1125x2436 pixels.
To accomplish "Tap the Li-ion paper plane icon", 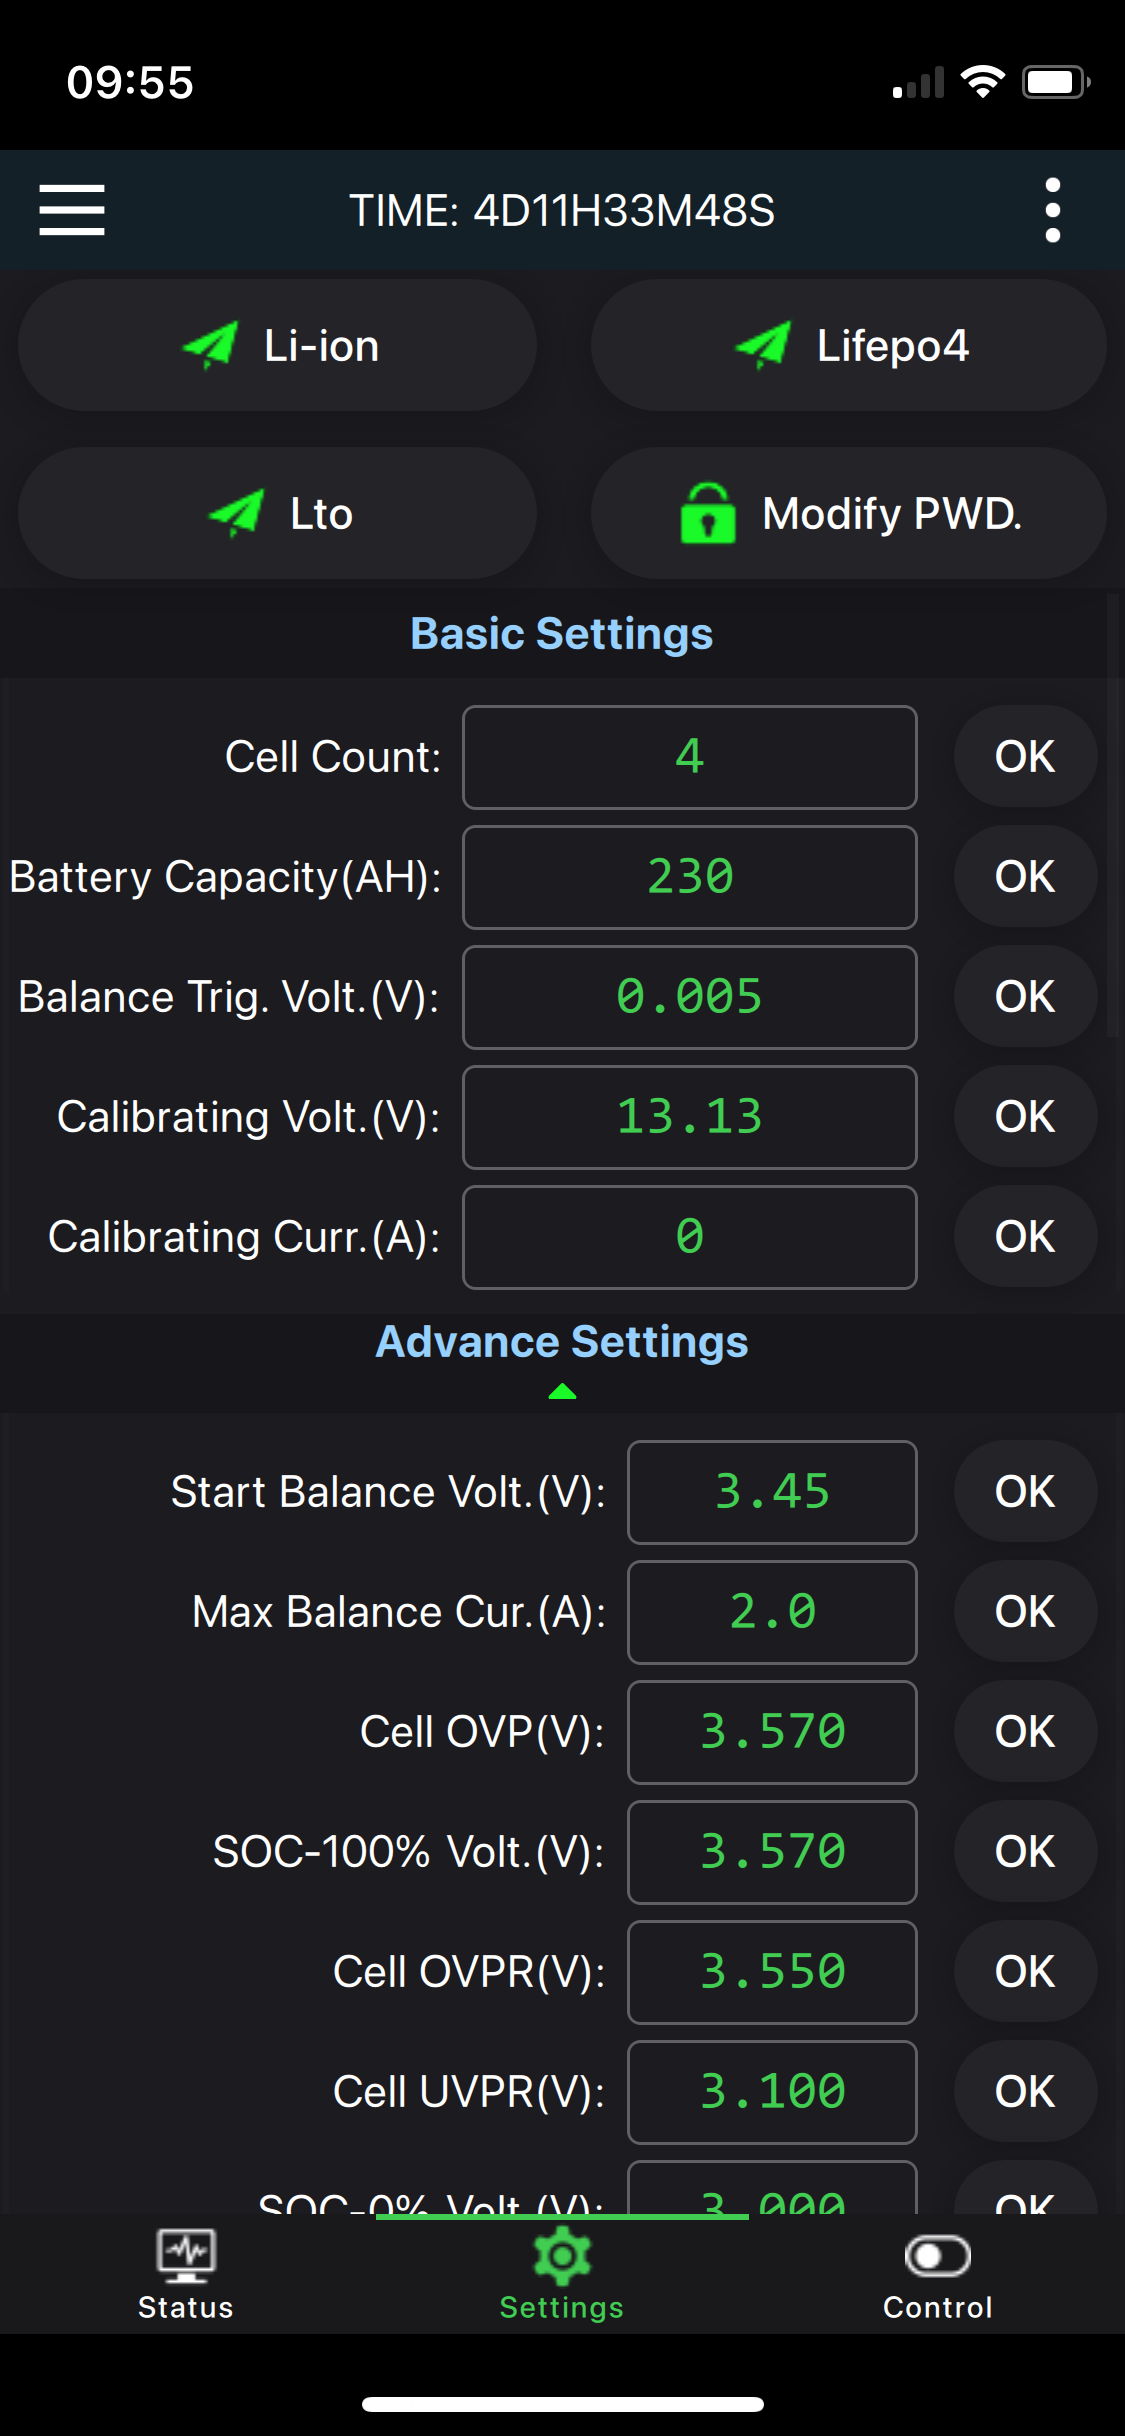I will coord(211,346).
